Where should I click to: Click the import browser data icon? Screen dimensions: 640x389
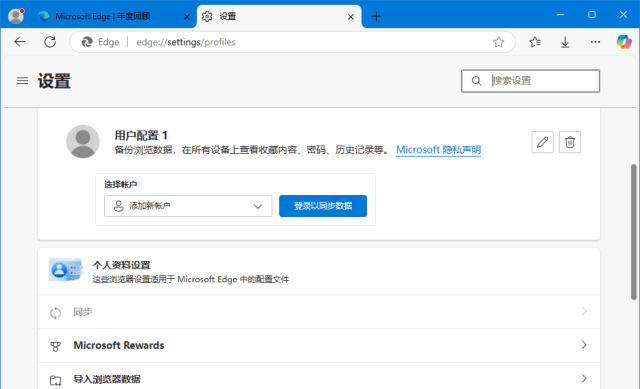click(x=56, y=380)
